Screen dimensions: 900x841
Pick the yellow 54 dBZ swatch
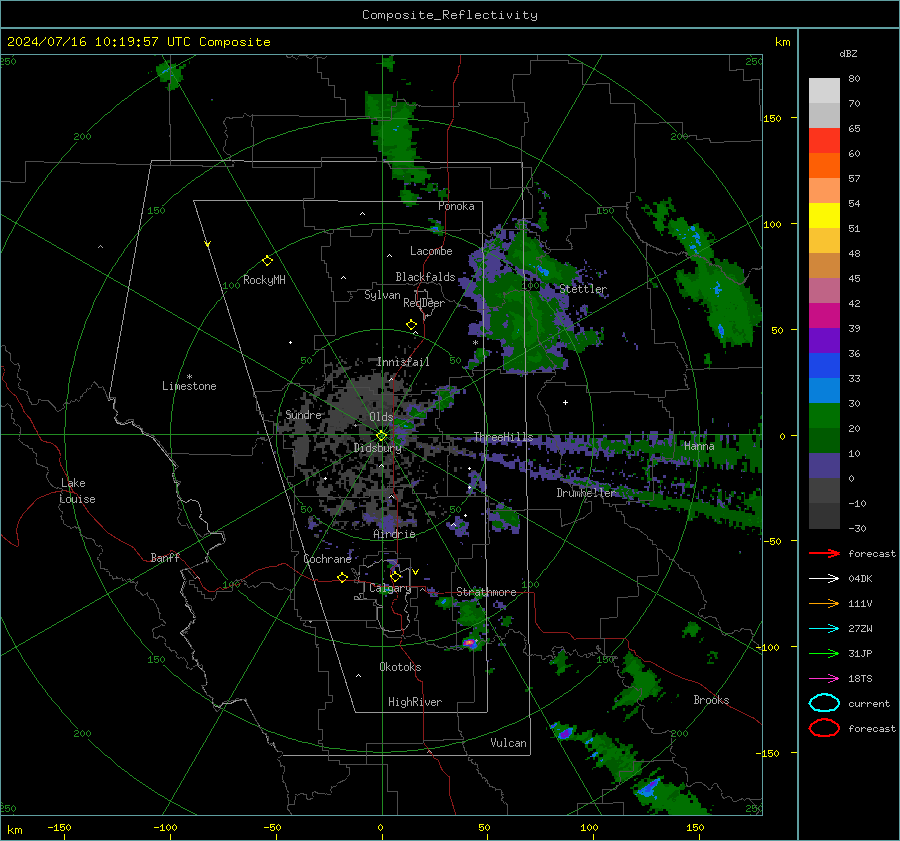pos(824,215)
